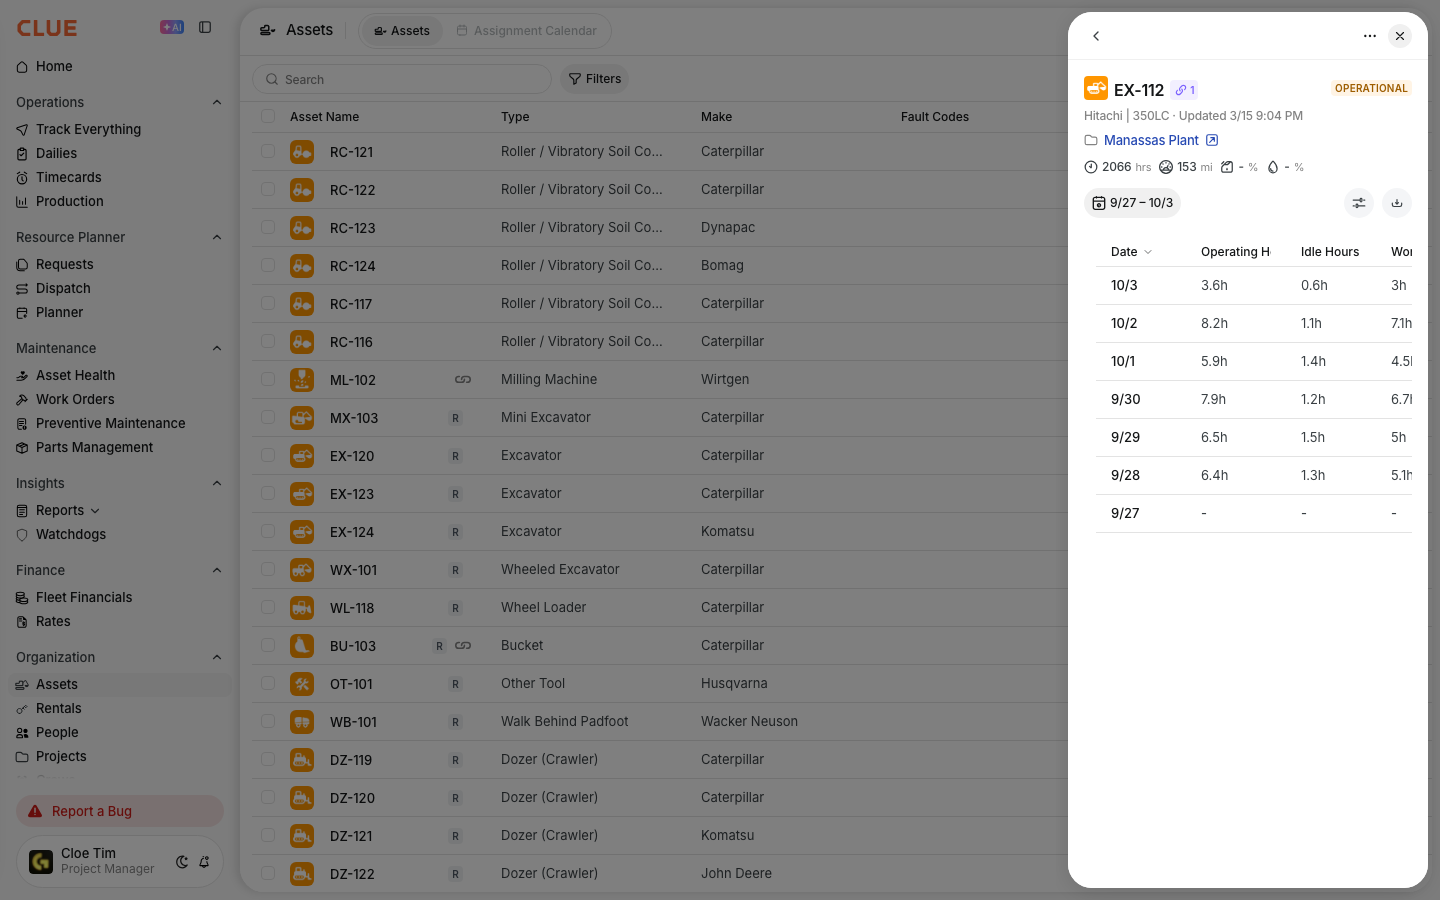Check the EX-120 row checkbox
The height and width of the screenshot is (900, 1440).
coord(268,455)
